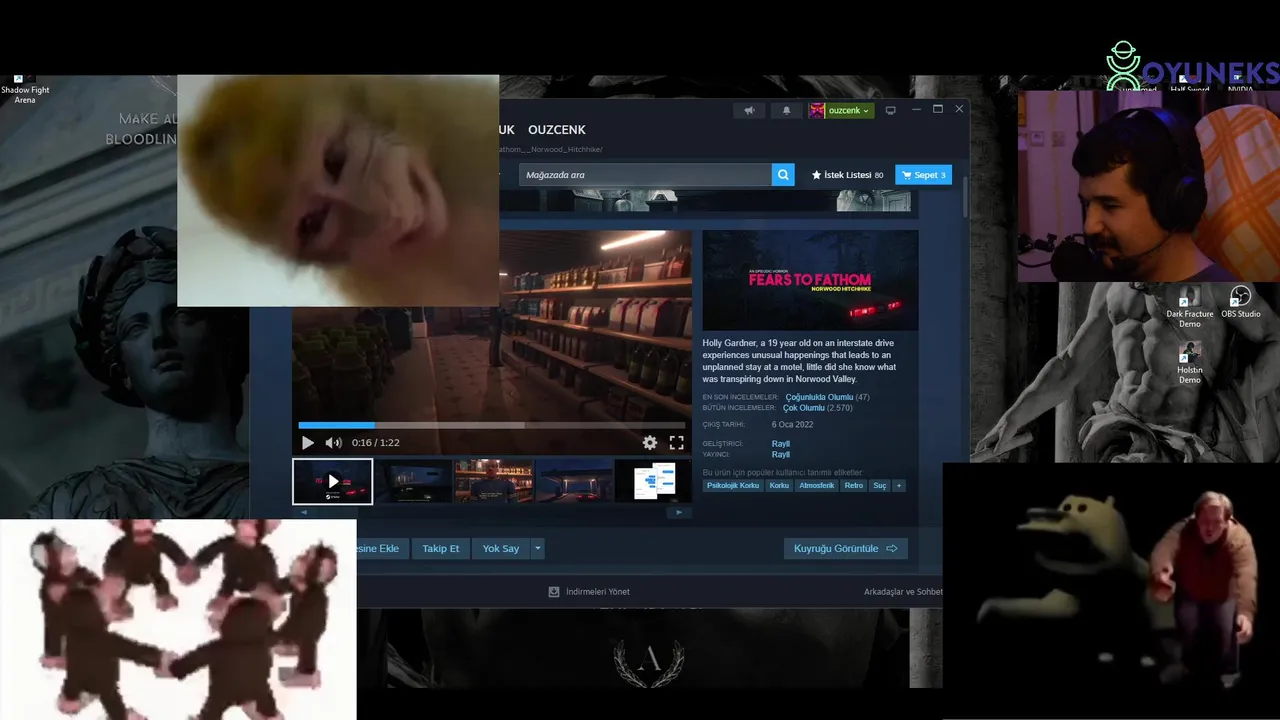1280x720 pixels.
Task: Click the 'Retro' tag
Action: coord(853,486)
